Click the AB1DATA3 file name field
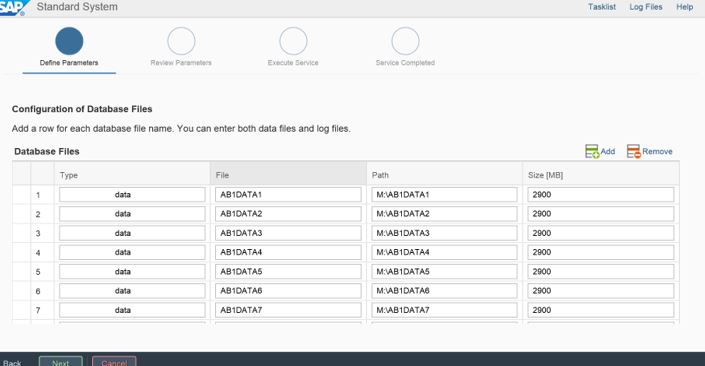The image size is (705, 366). coord(288,233)
